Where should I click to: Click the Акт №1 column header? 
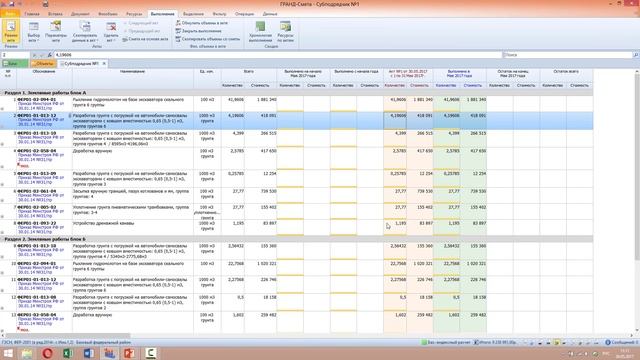click(408, 73)
